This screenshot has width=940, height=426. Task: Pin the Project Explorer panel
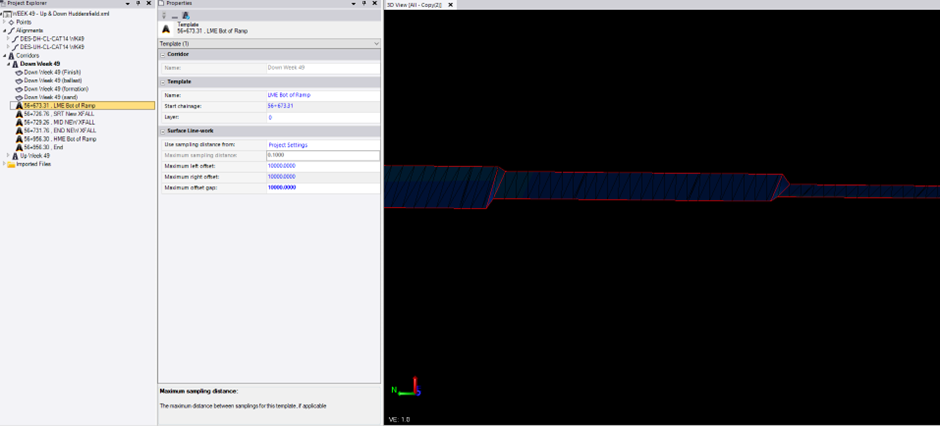138,4
